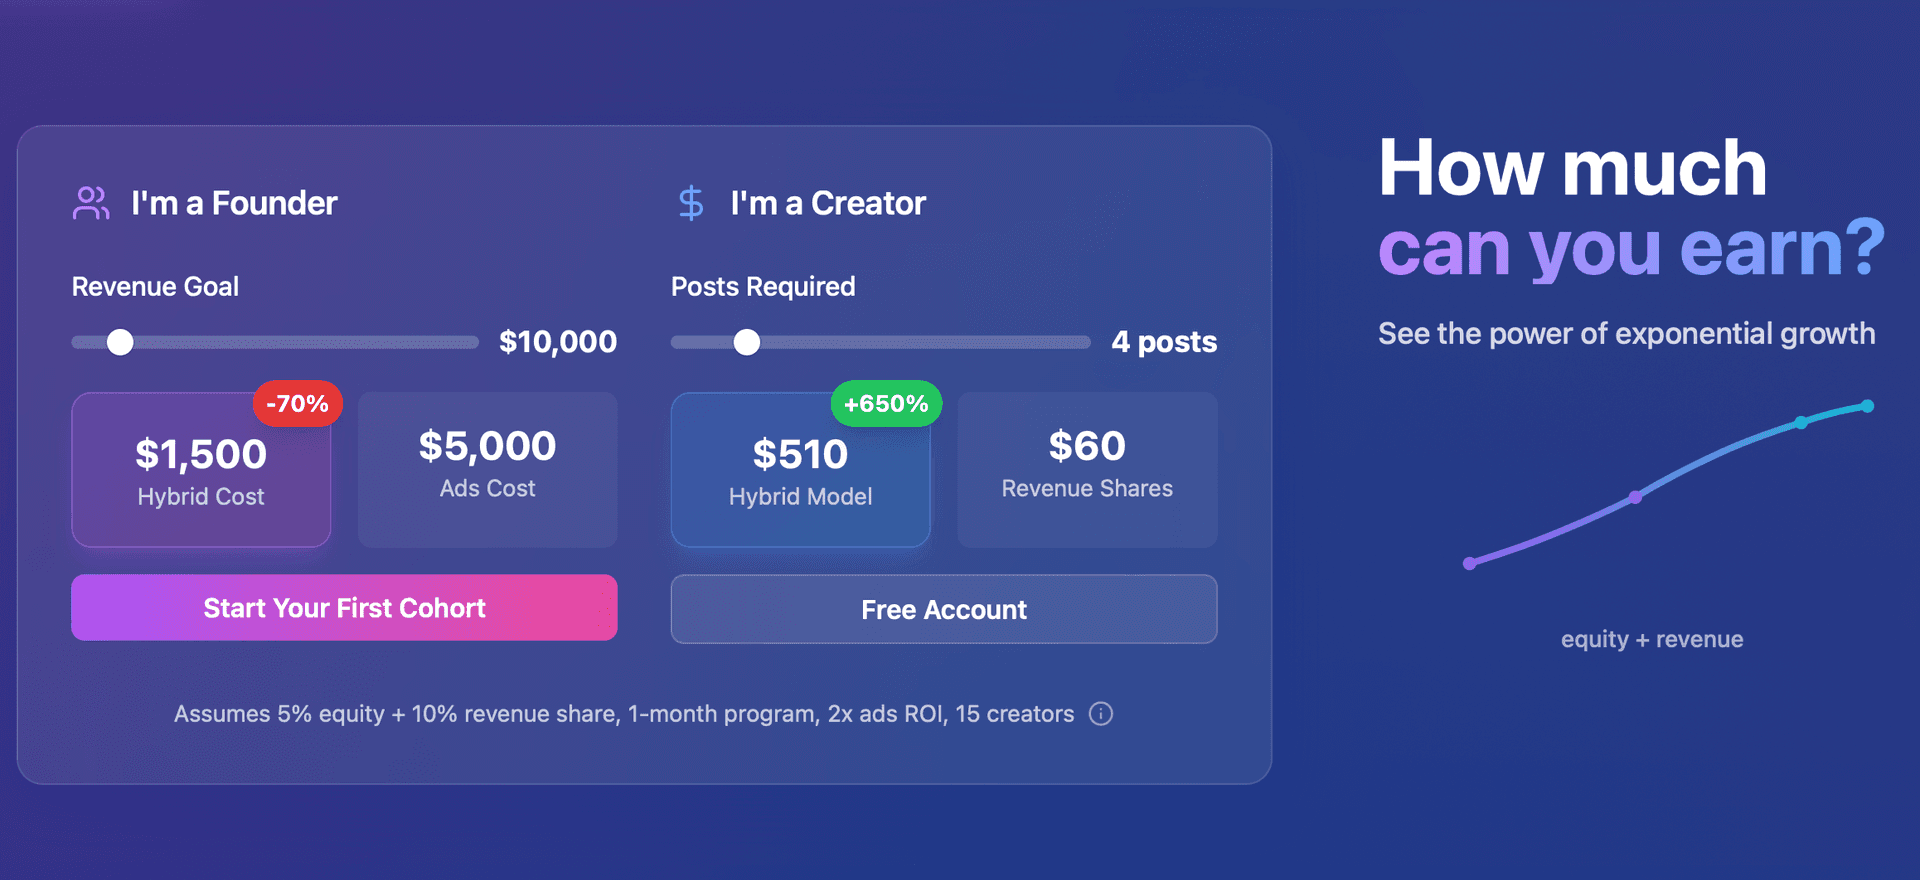Switch to the I'm a Founder section
The image size is (1920, 880).
[x=234, y=203]
